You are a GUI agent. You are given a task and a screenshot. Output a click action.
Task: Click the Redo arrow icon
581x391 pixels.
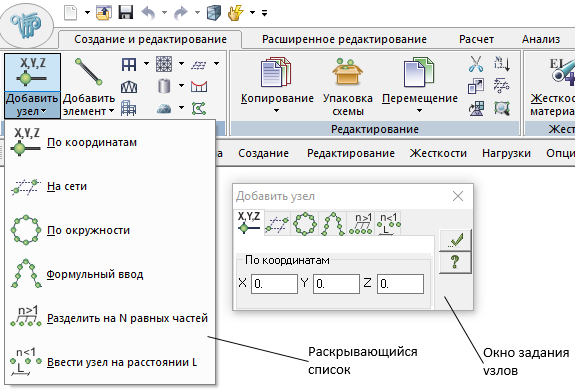[x=181, y=13]
